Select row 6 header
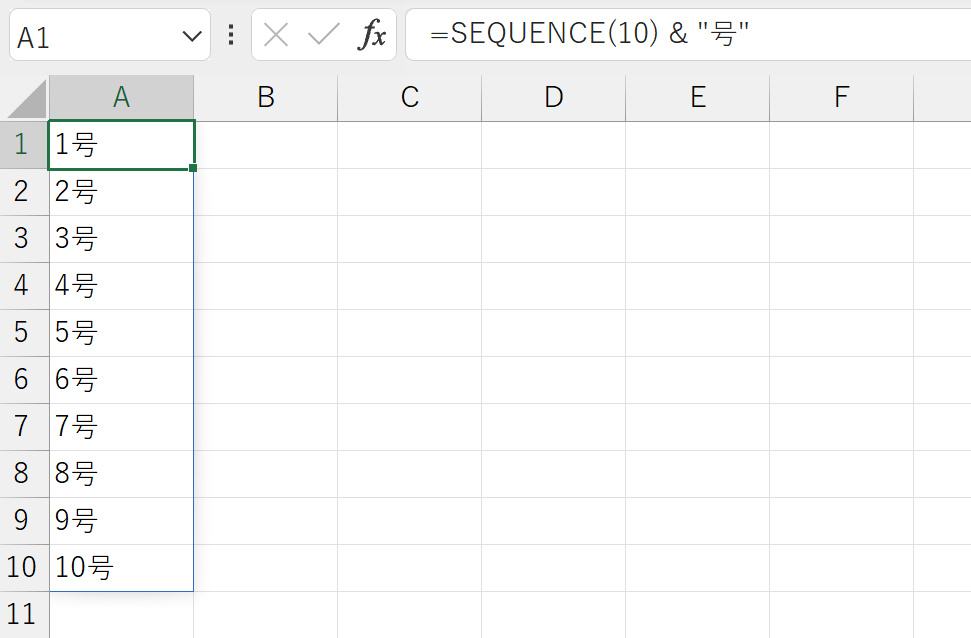971x638 pixels. coord(24,380)
